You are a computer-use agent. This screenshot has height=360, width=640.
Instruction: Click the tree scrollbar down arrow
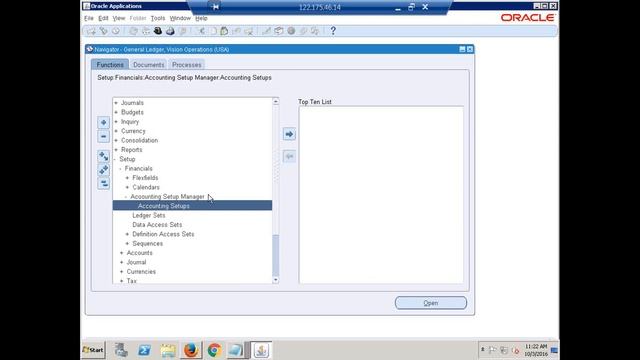[276, 280]
